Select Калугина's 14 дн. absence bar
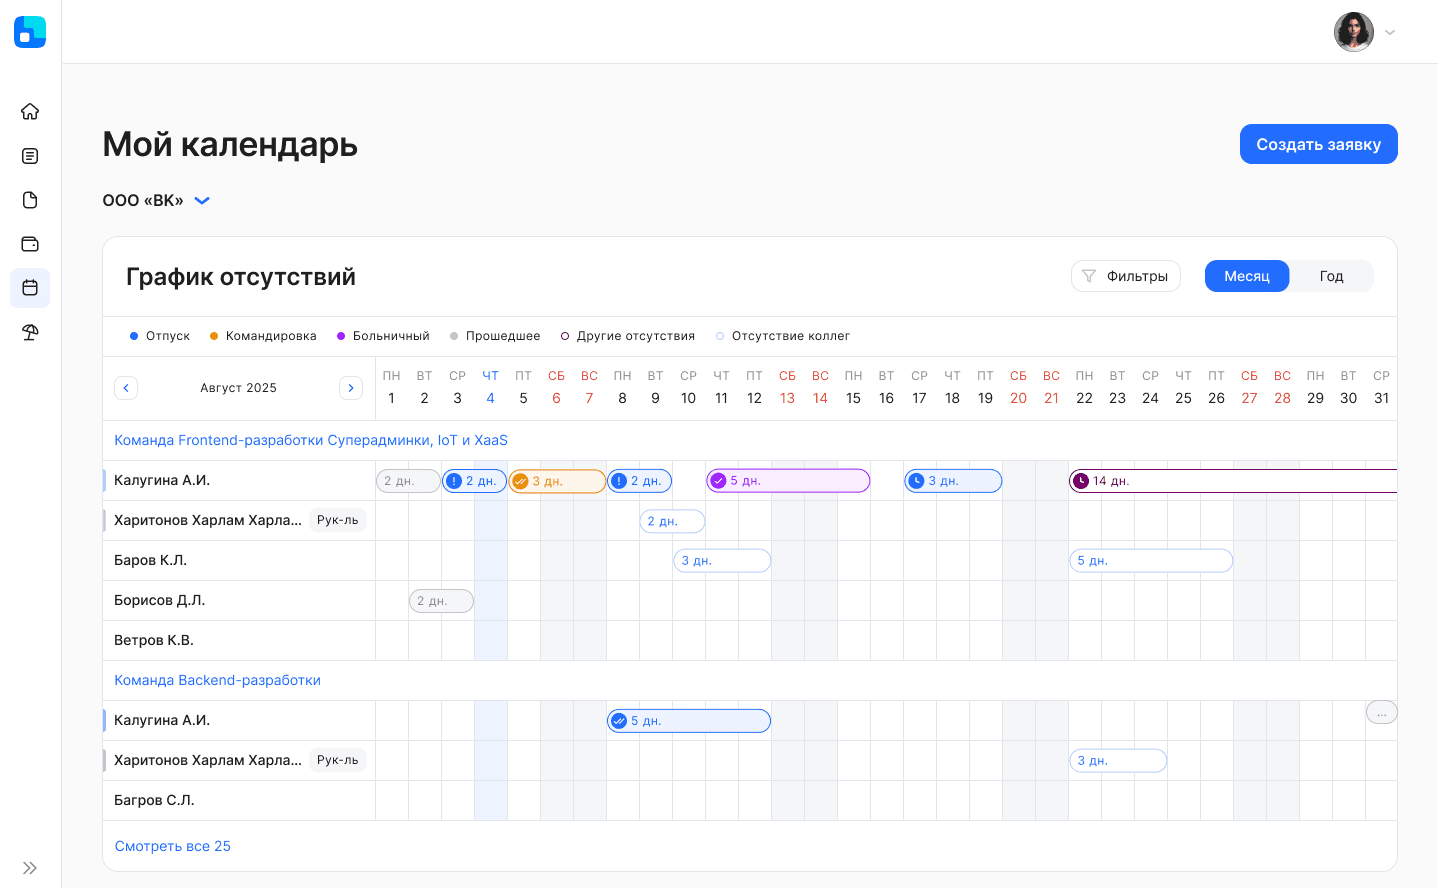1438x888 pixels. [1230, 481]
